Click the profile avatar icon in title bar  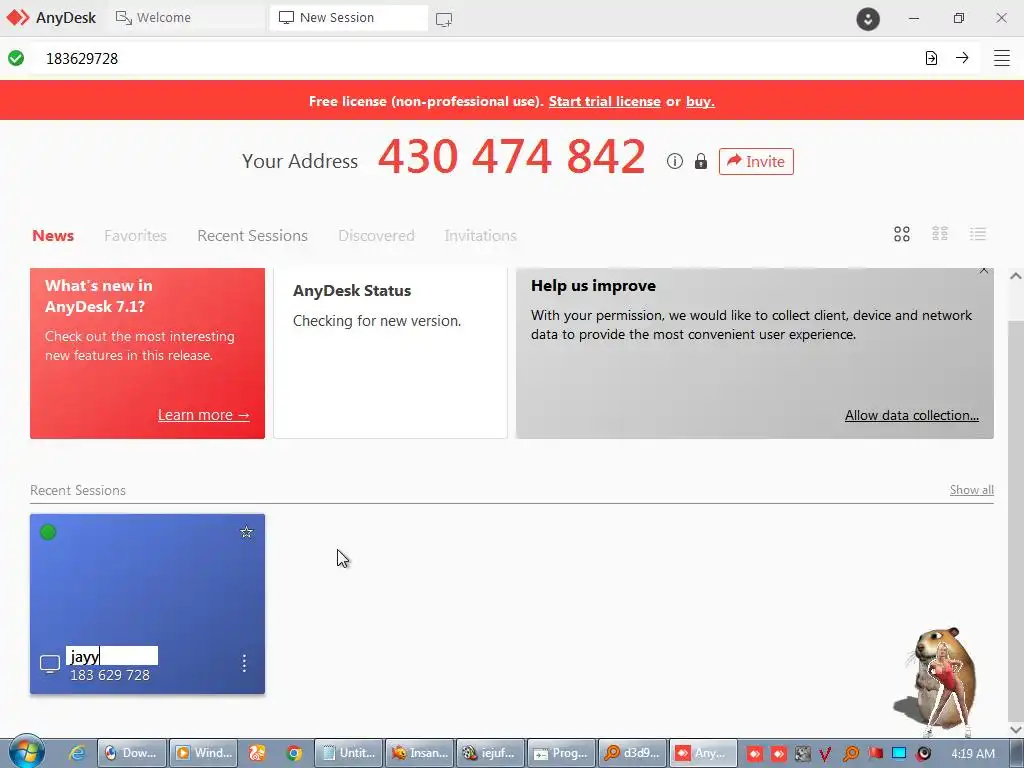pos(868,18)
